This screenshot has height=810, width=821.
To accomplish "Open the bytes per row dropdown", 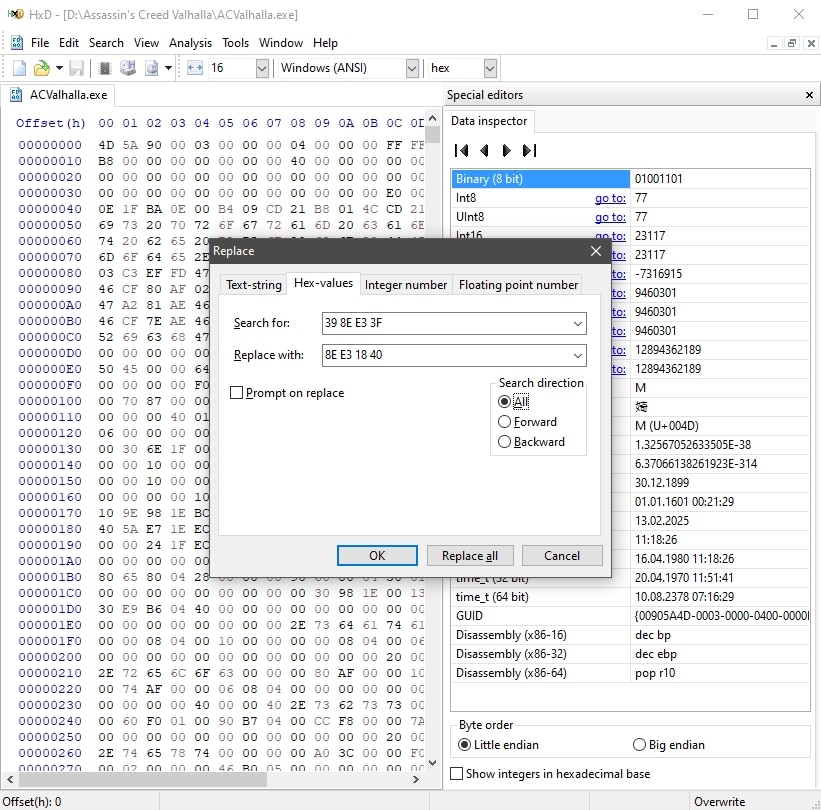I will pyautogui.click(x=262, y=68).
